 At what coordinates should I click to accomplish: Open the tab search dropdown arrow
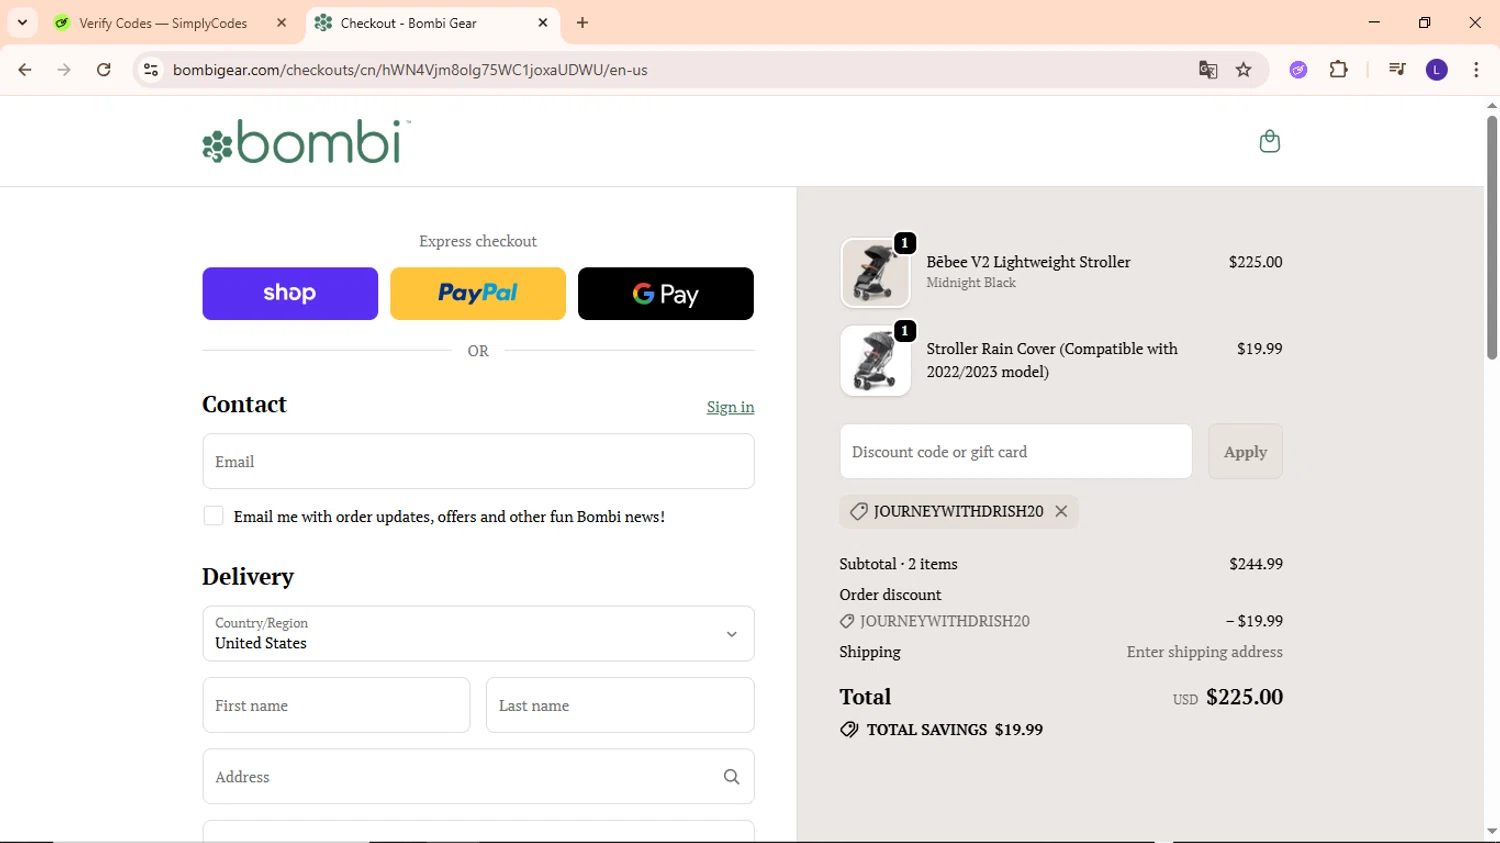click(22, 23)
